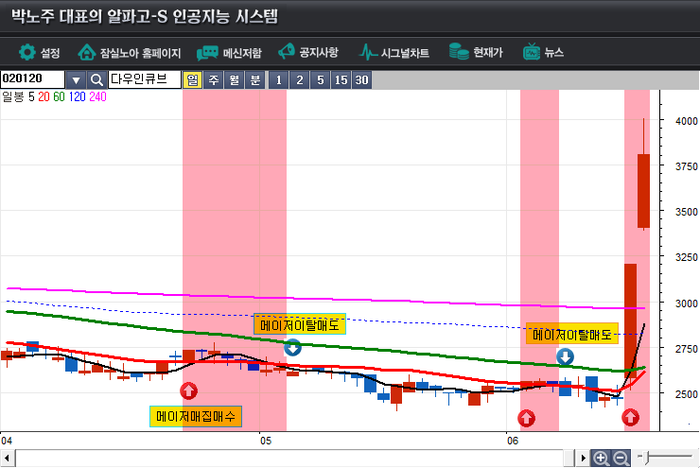Click the blue 120 moving average legend

[77, 97]
